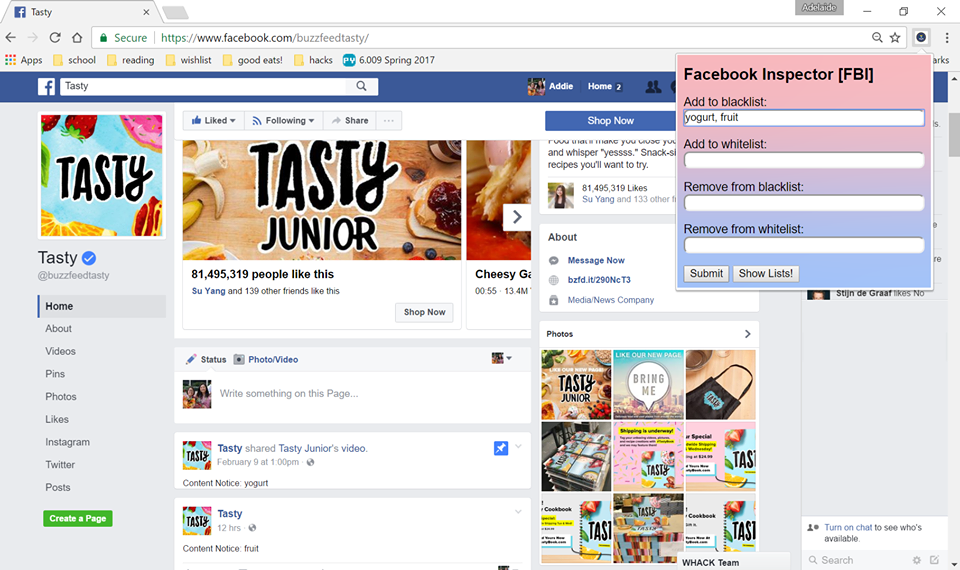
Task: Expand options on the 12 hrs Tasty post
Action: coord(518,512)
